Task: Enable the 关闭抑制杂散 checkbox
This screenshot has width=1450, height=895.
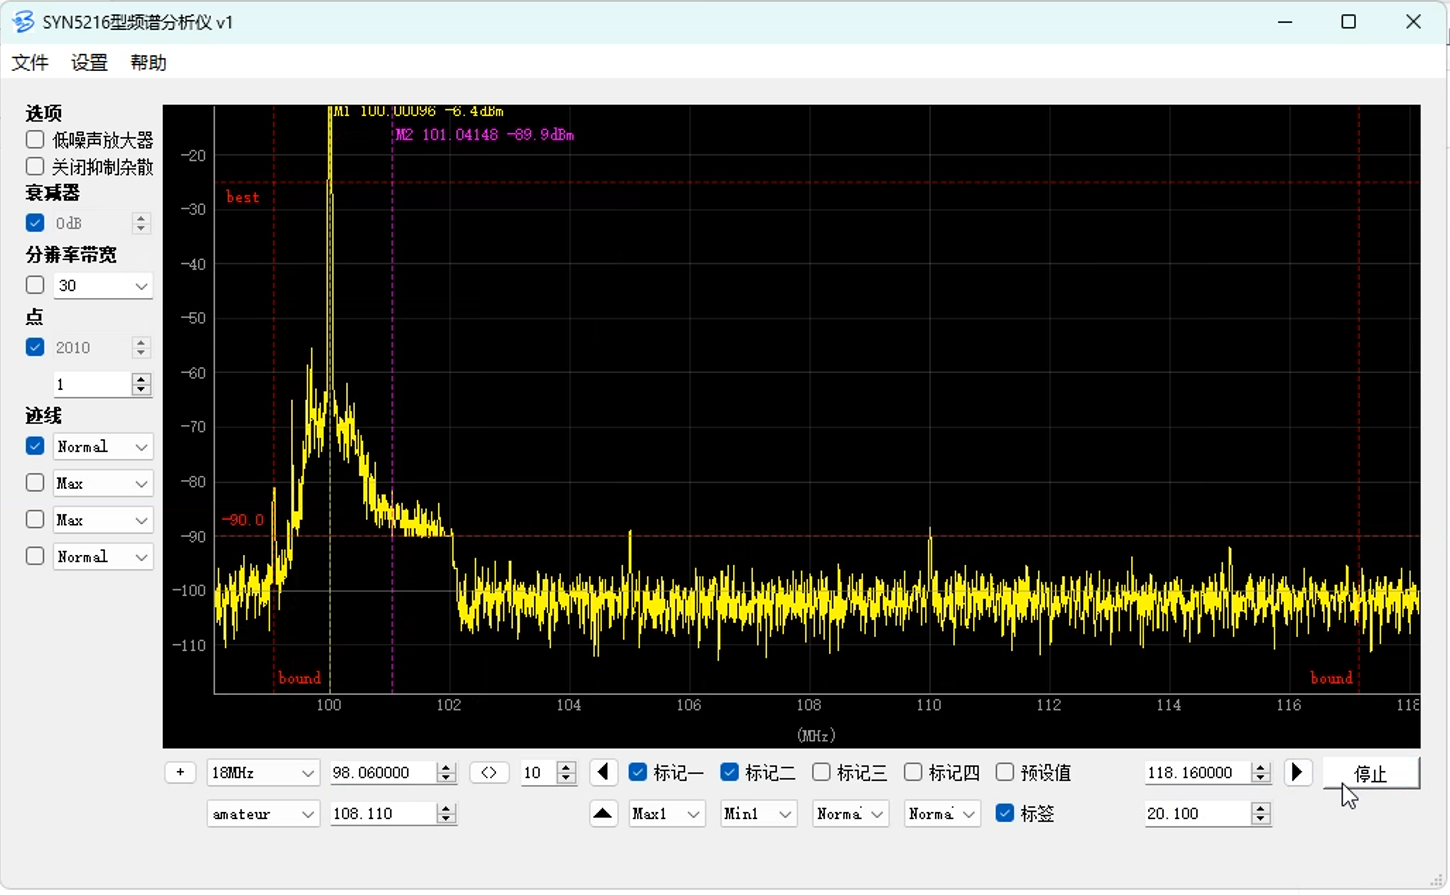Action: pyautogui.click(x=35, y=166)
